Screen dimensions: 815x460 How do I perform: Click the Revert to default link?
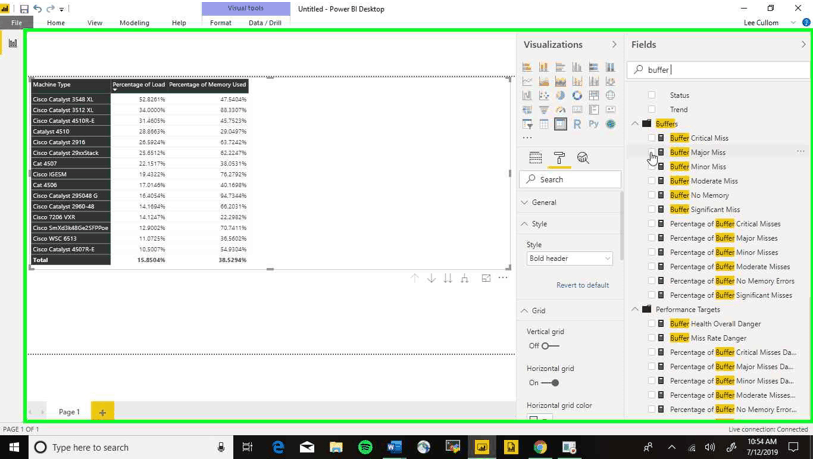(582, 285)
